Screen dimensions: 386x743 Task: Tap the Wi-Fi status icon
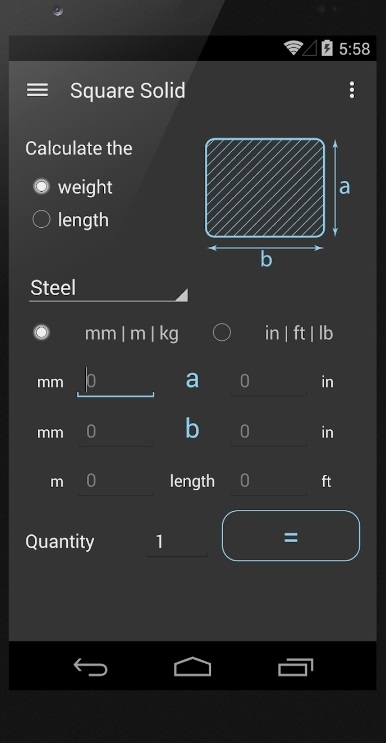[x=293, y=48]
